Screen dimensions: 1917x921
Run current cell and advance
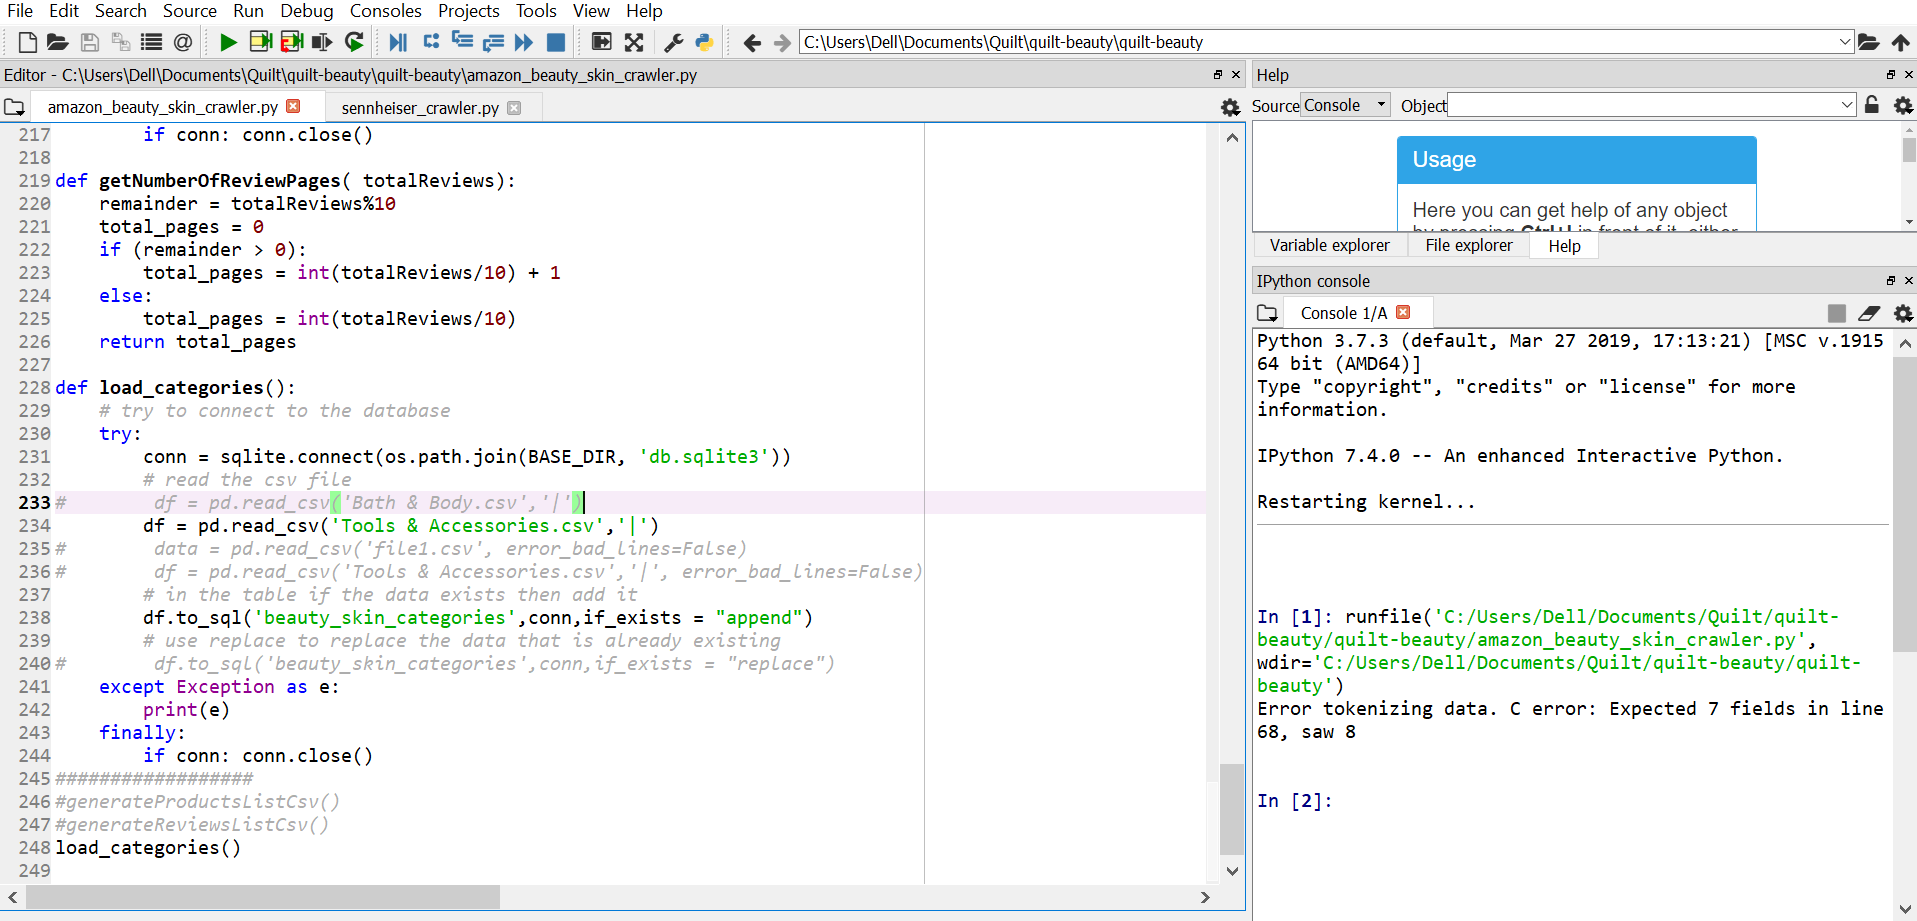click(292, 42)
